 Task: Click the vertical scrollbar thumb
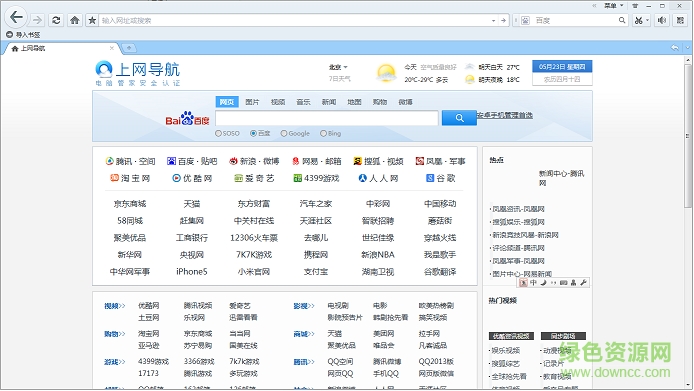tap(687, 135)
